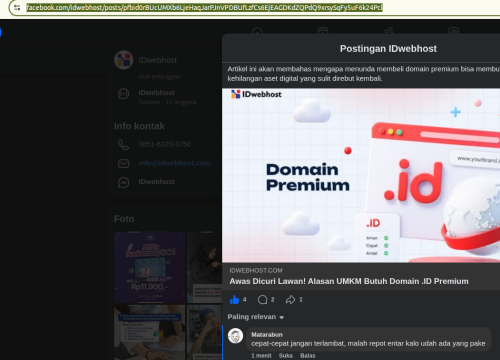
Task: Click the IDwebhost page name in background
Action: (158, 60)
